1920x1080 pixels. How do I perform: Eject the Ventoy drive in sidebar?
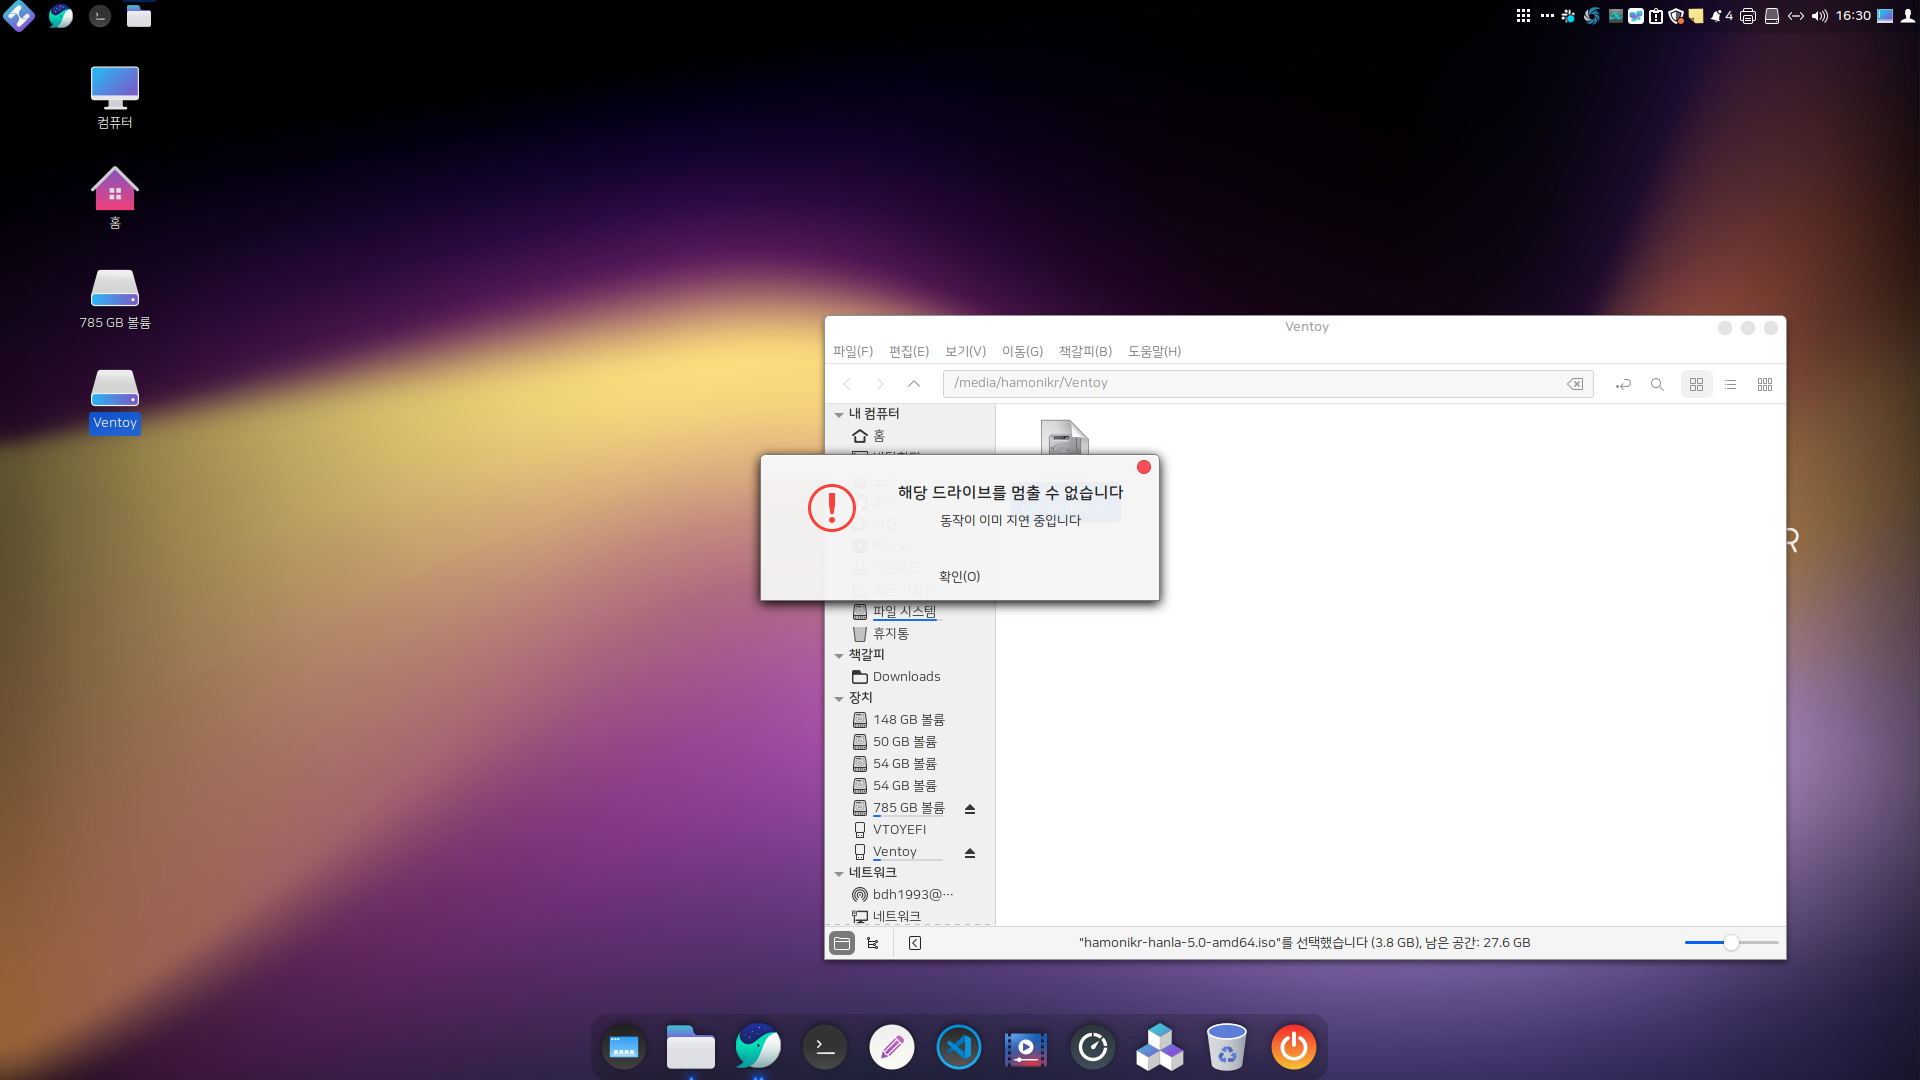tap(969, 853)
